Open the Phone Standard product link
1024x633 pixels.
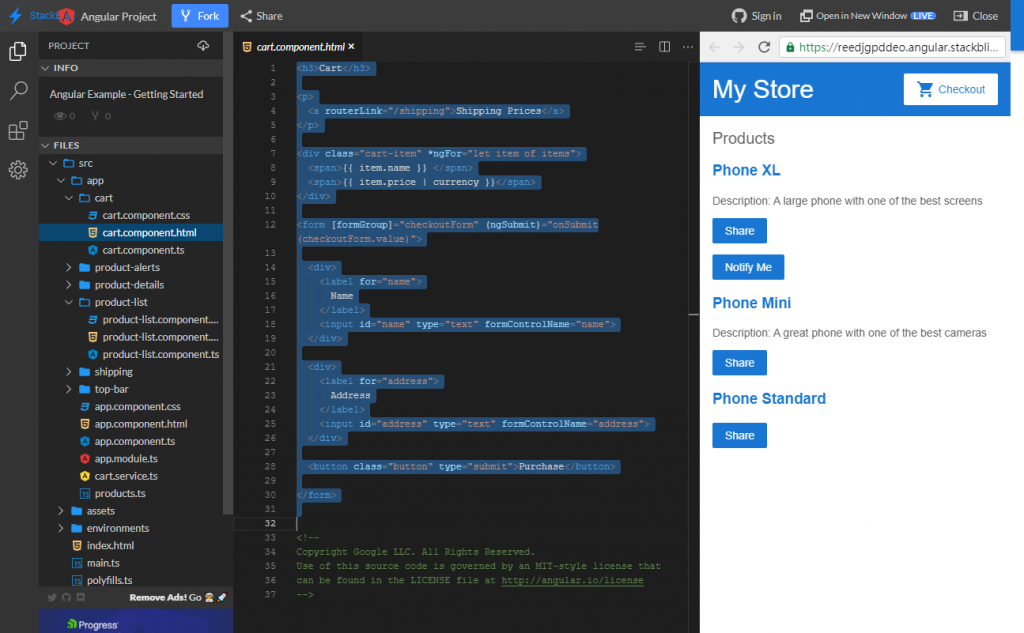pos(769,398)
